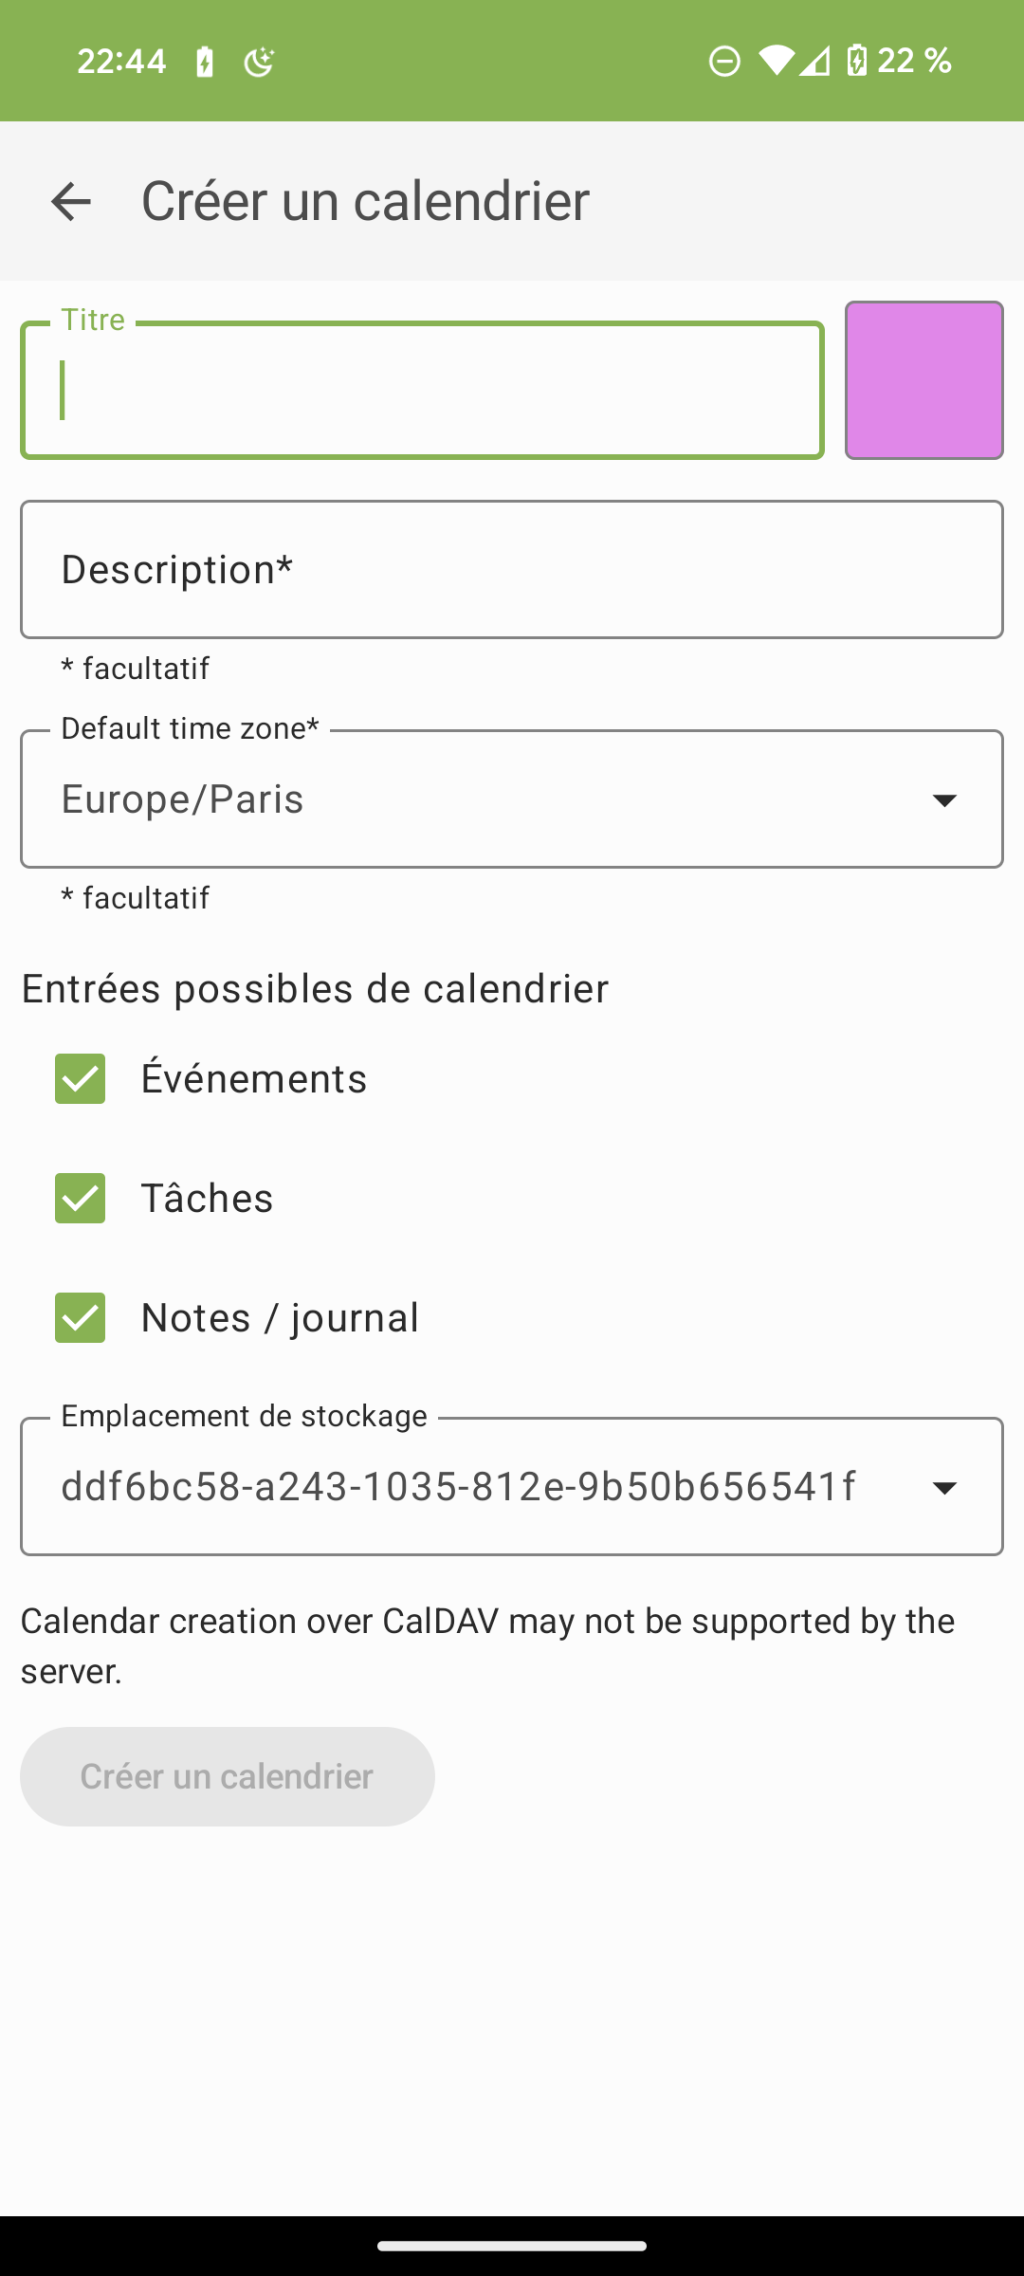Tap the Créer un calendrier submit button
Viewport: 1024px width, 2276px height.
point(227,1776)
